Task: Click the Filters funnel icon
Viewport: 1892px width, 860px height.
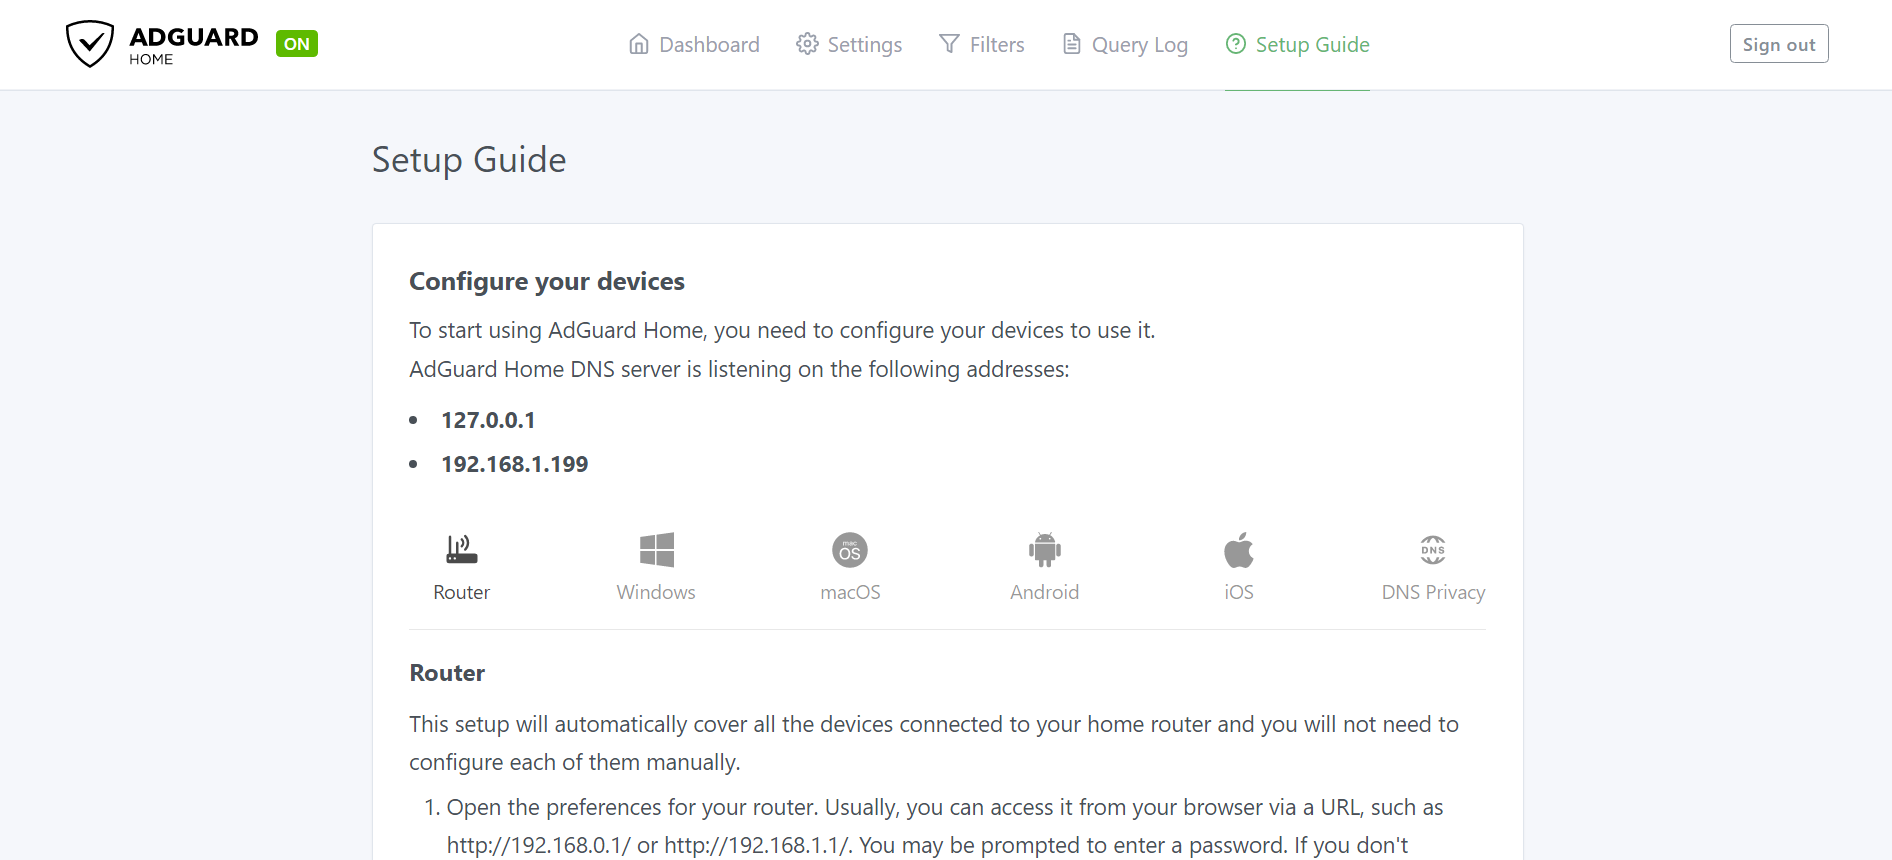Action: pos(949,44)
